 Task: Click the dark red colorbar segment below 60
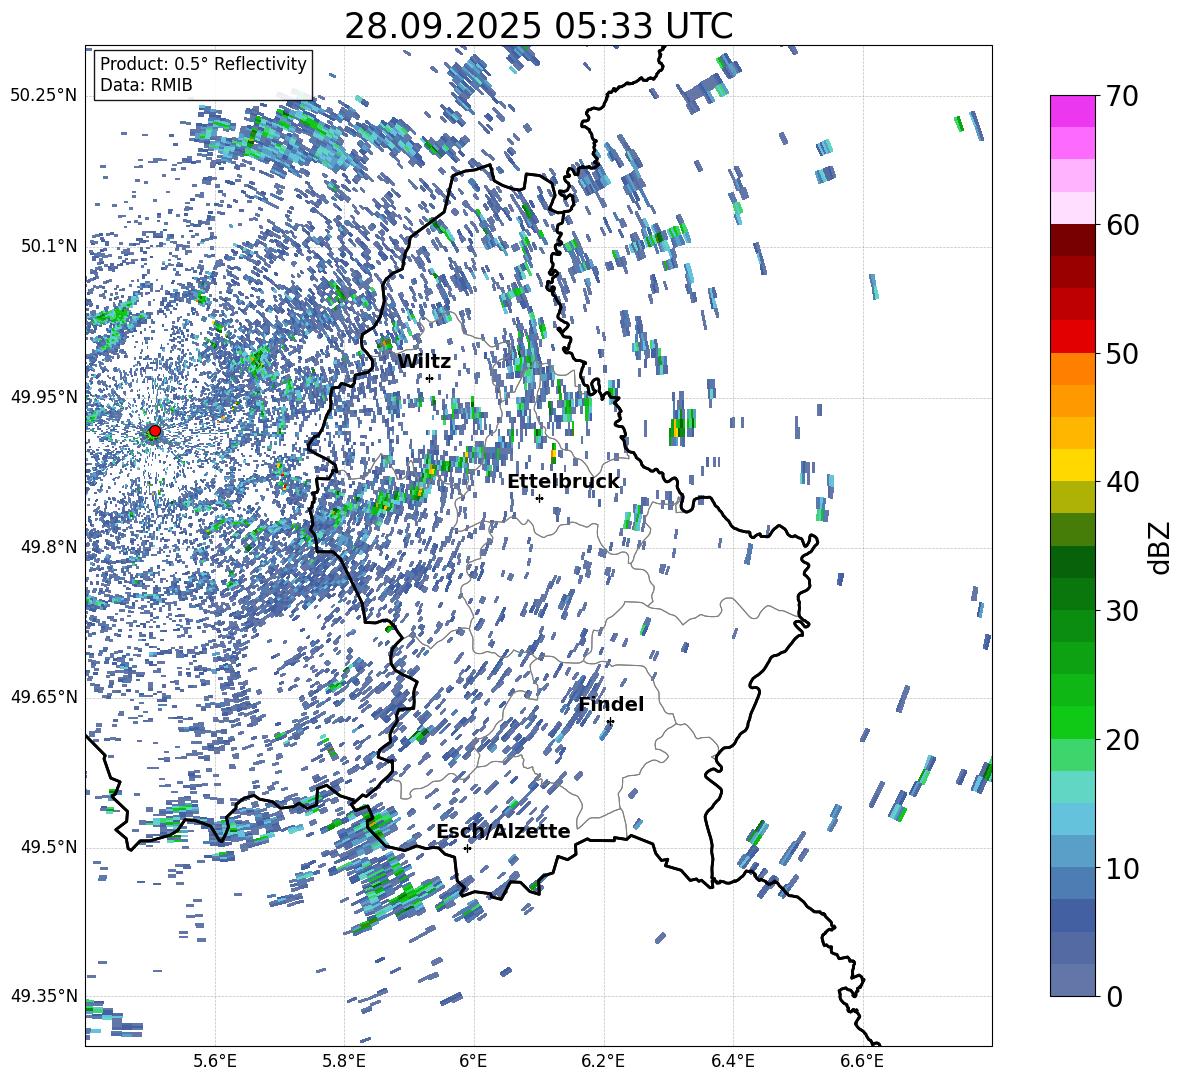coord(1072,240)
